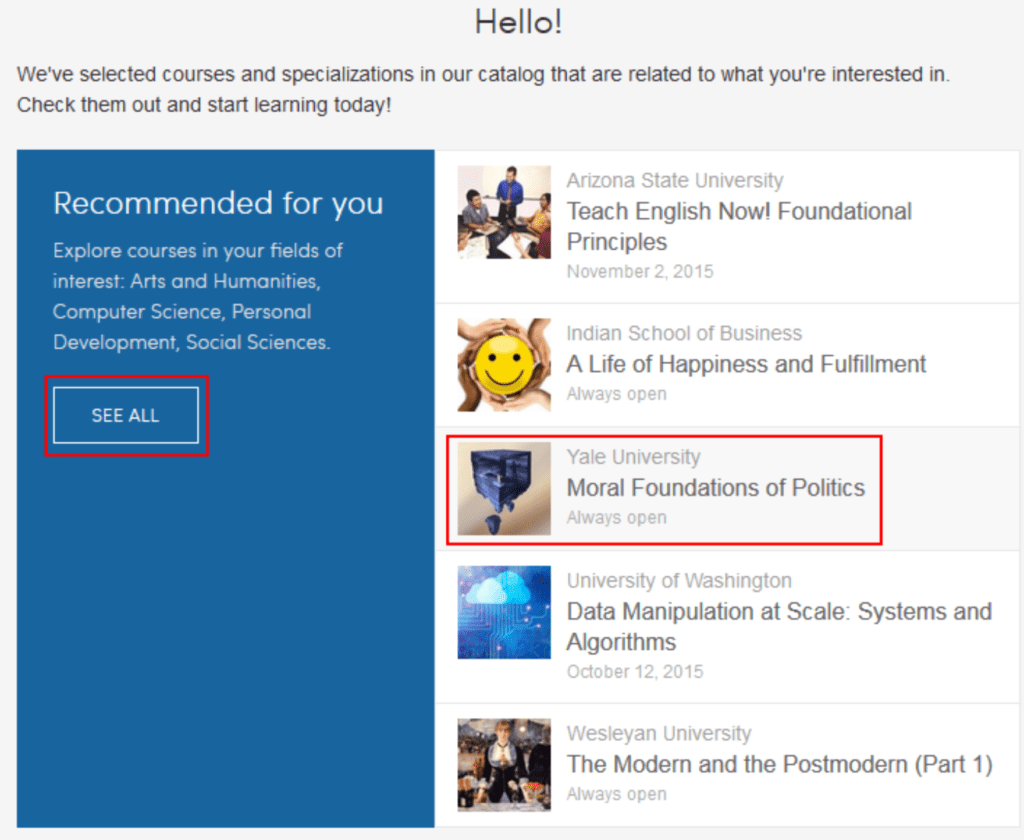The width and height of the screenshot is (1024, 840).
Task: Click the smiley face course thumbnail
Action: (504, 365)
